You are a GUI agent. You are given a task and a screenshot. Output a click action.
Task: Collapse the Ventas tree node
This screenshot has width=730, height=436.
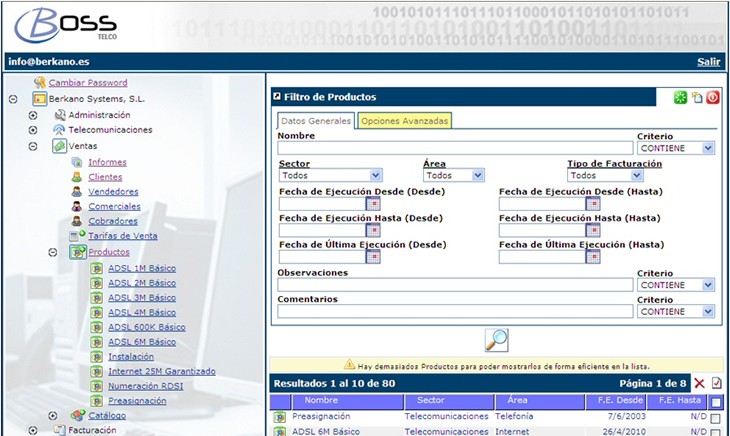32,146
